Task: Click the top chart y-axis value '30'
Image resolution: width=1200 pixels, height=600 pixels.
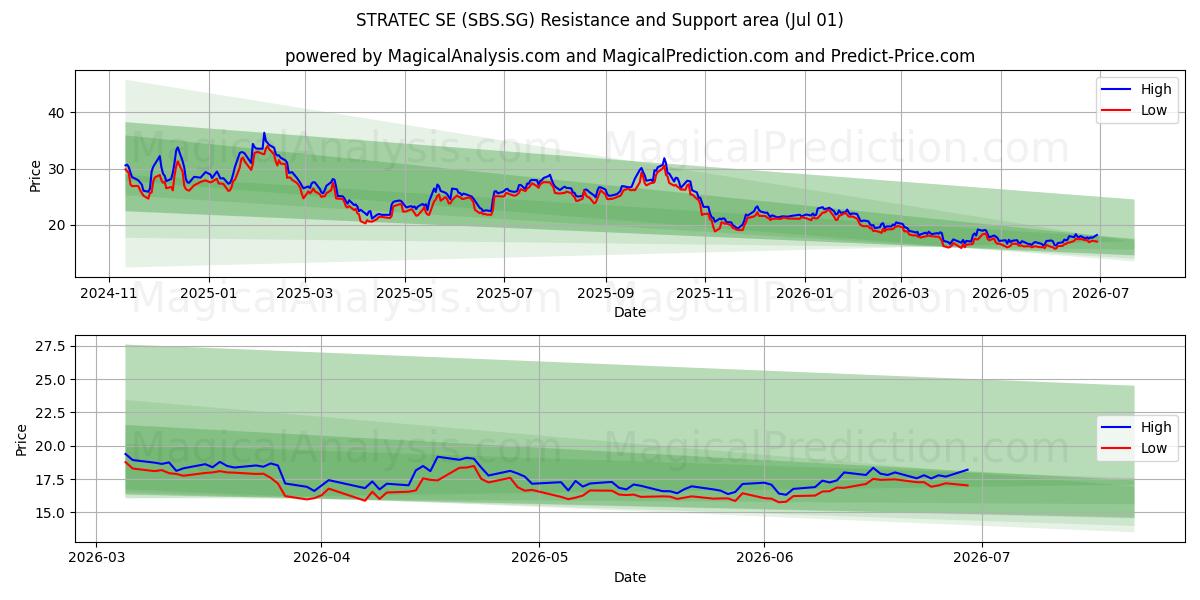Action: (x=58, y=169)
